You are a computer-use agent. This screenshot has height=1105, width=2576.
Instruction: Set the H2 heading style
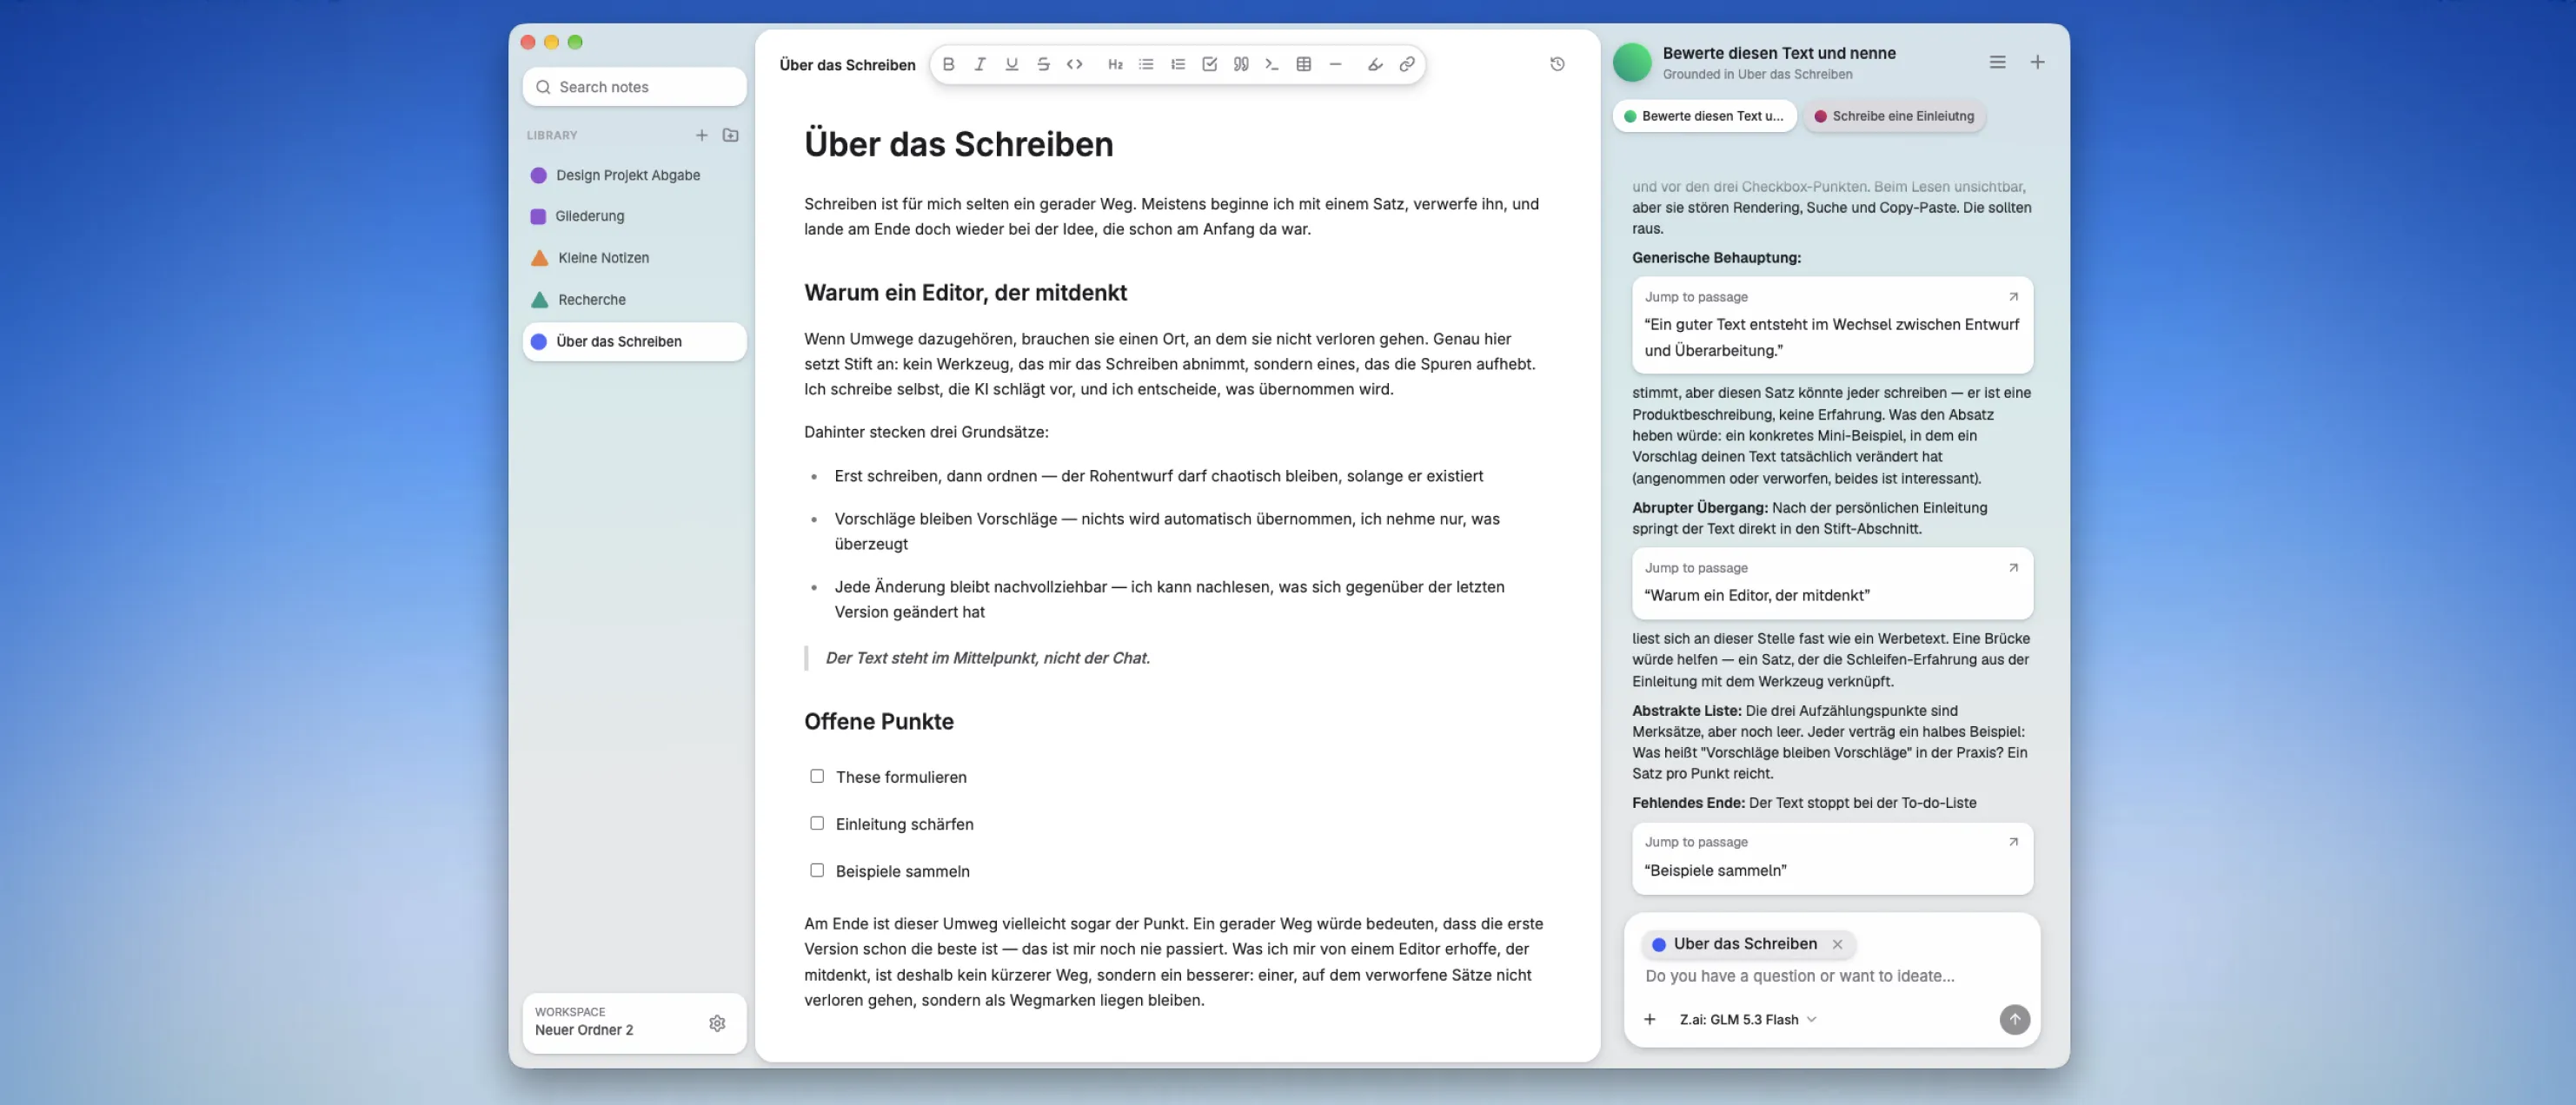point(1115,64)
